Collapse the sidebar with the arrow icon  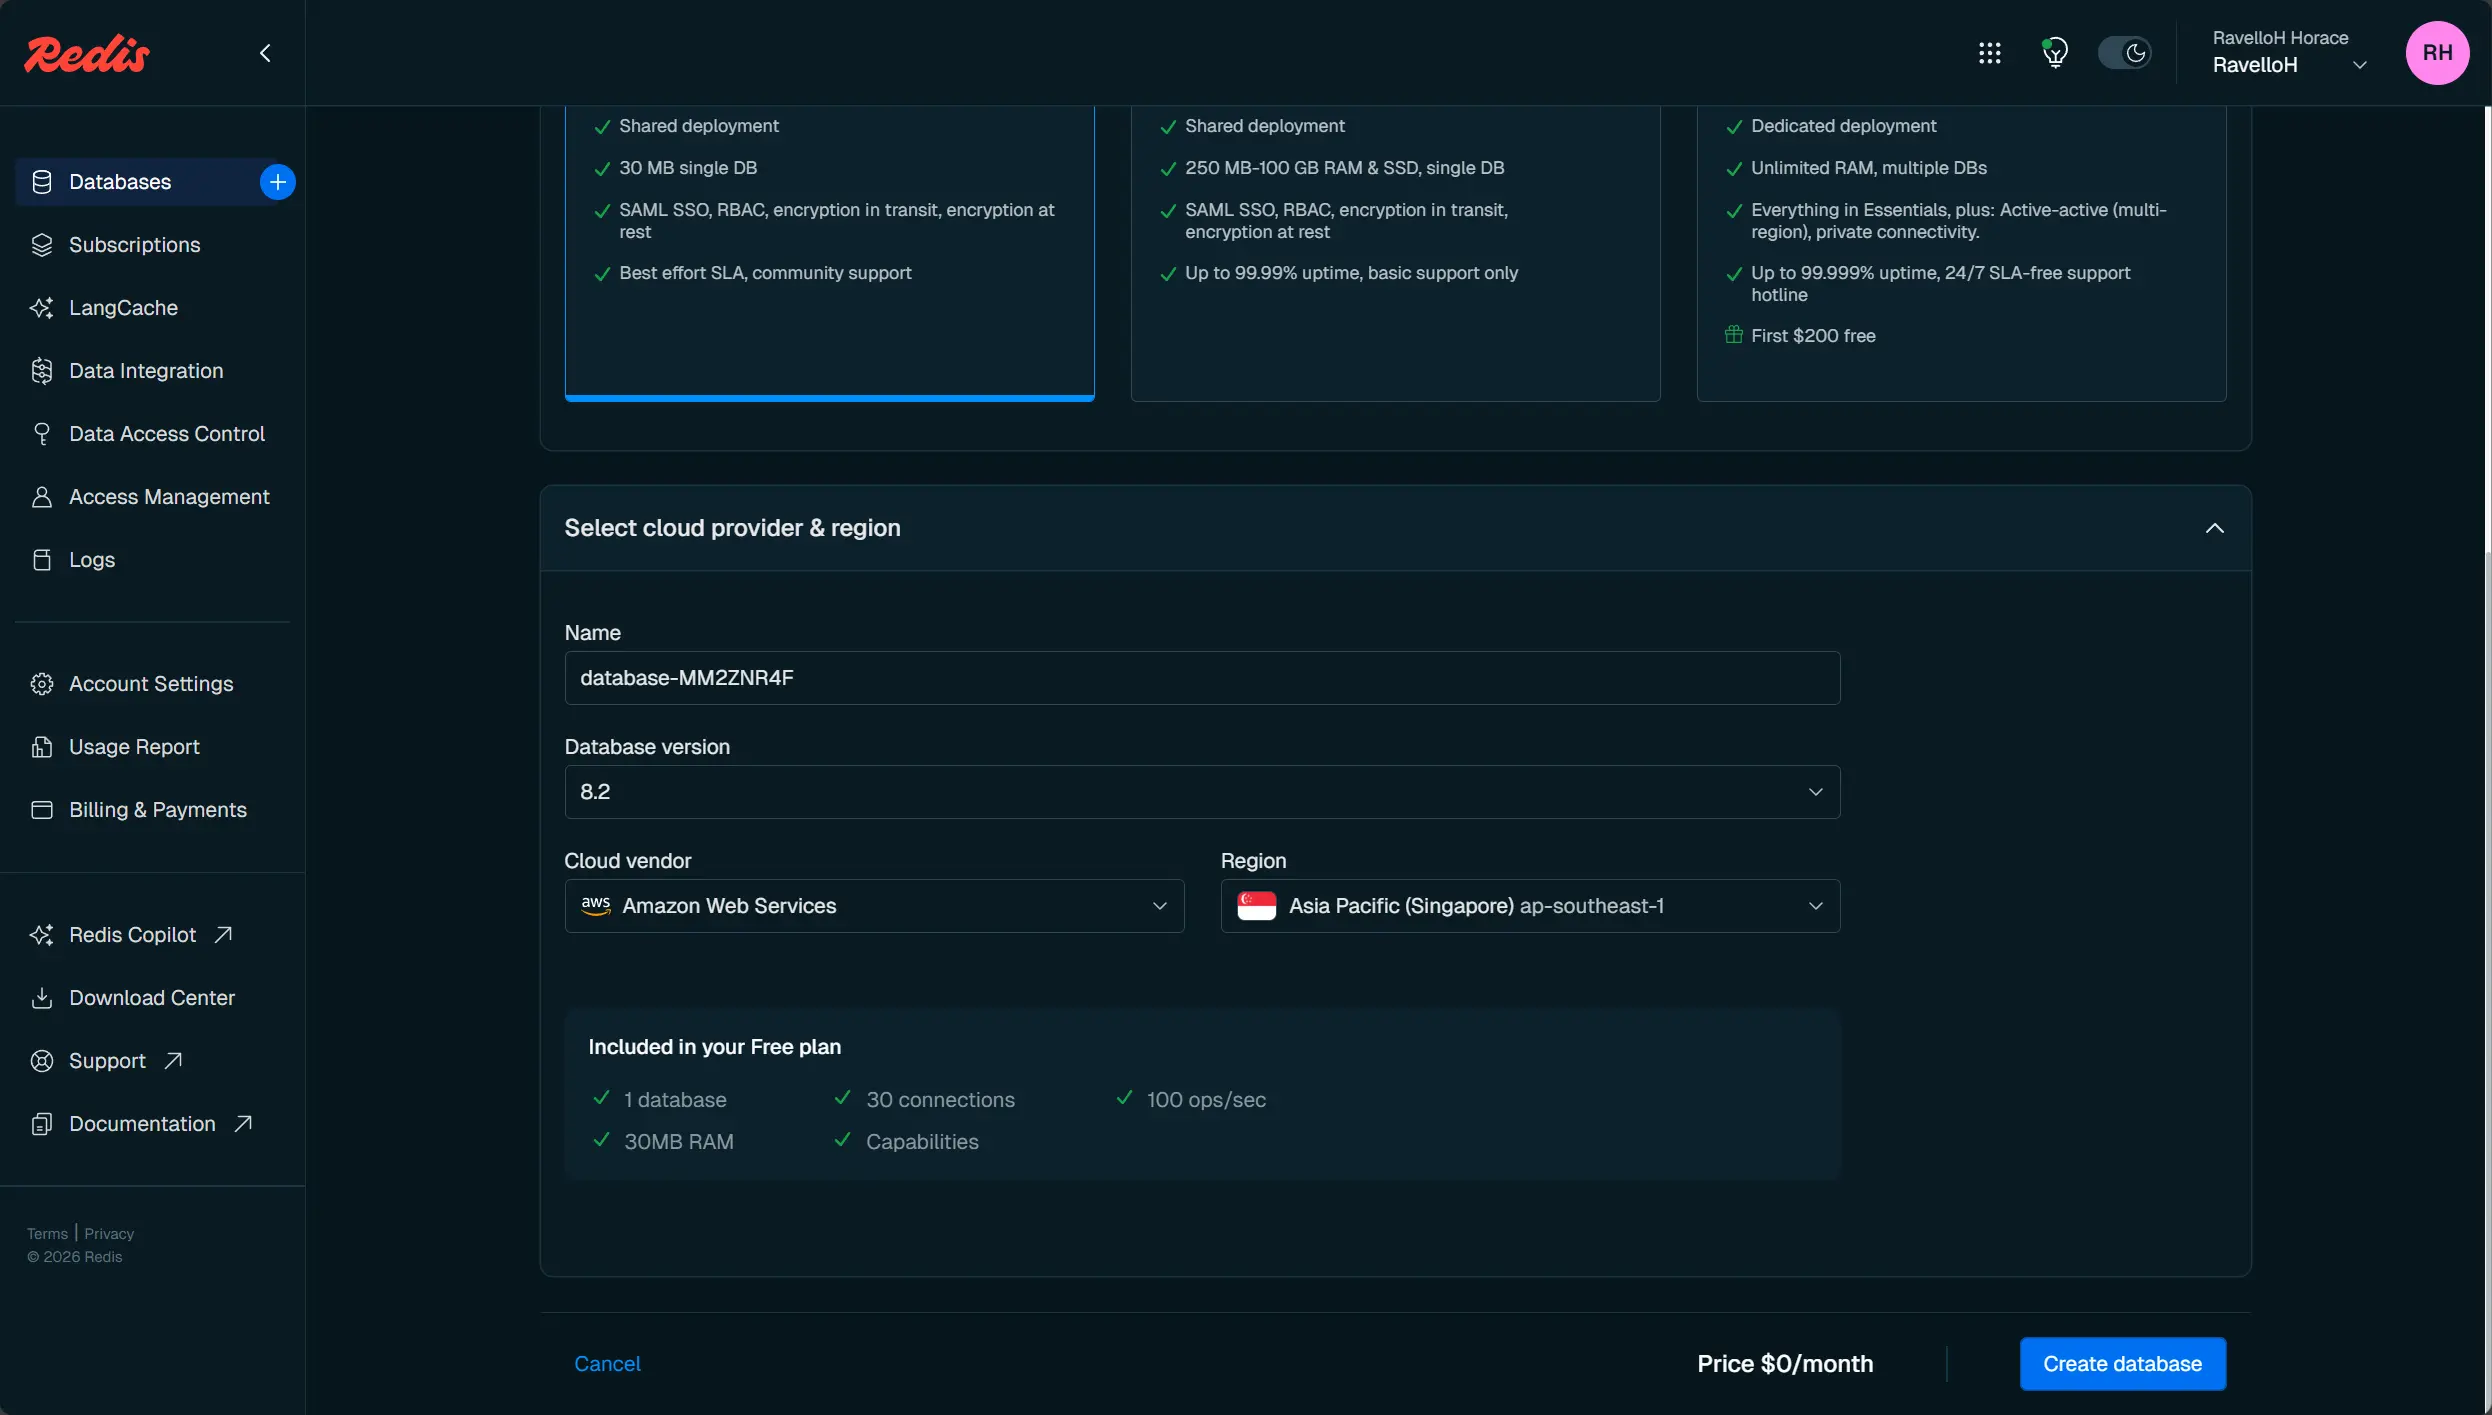265,53
